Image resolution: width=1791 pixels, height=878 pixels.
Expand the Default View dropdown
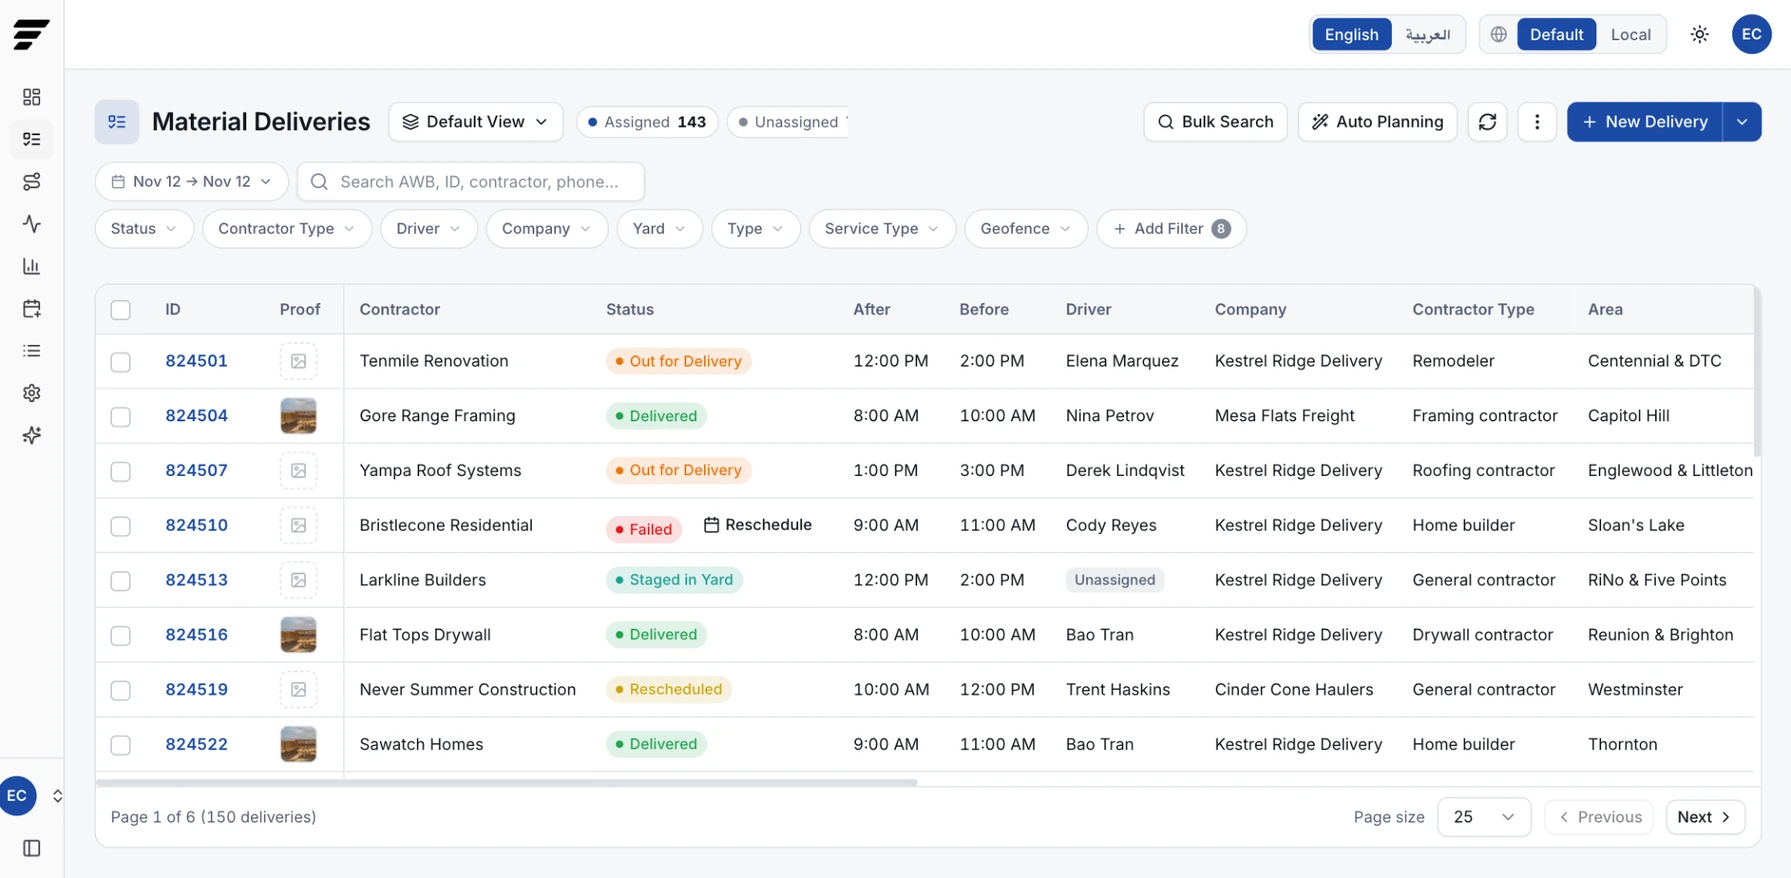pyautogui.click(x=475, y=122)
